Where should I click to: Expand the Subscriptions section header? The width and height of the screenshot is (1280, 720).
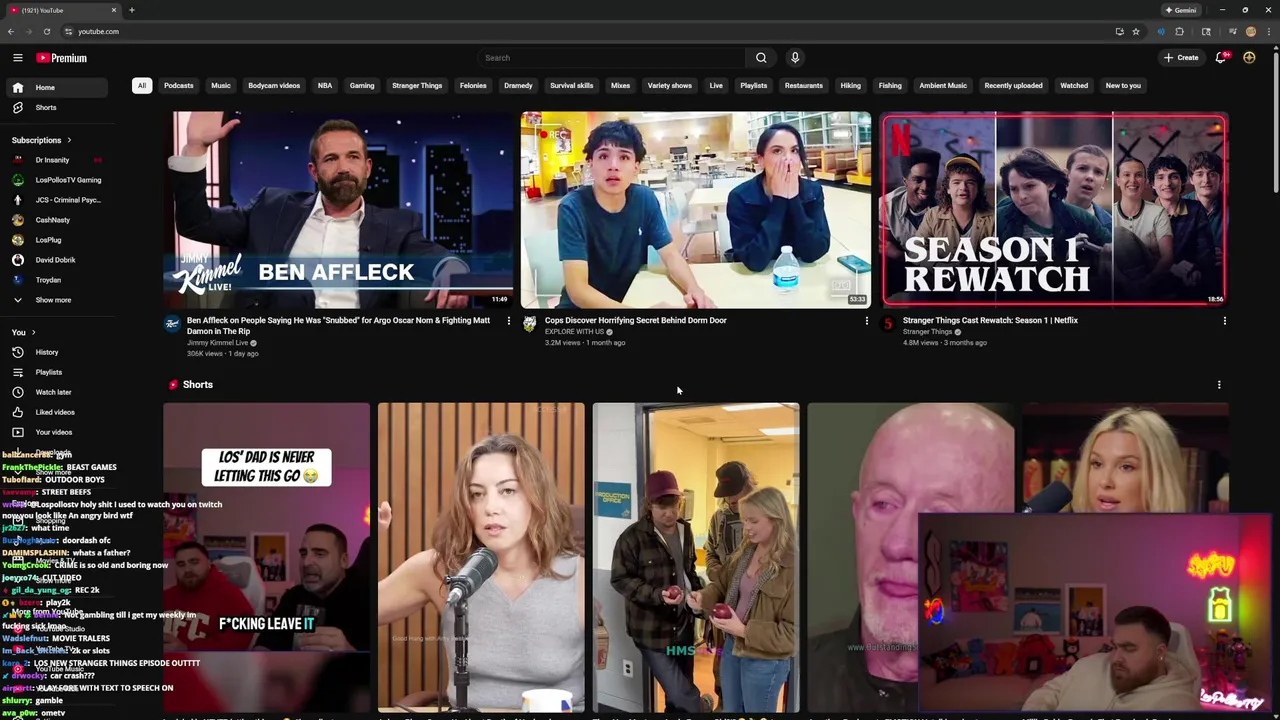(x=41, y=140)
